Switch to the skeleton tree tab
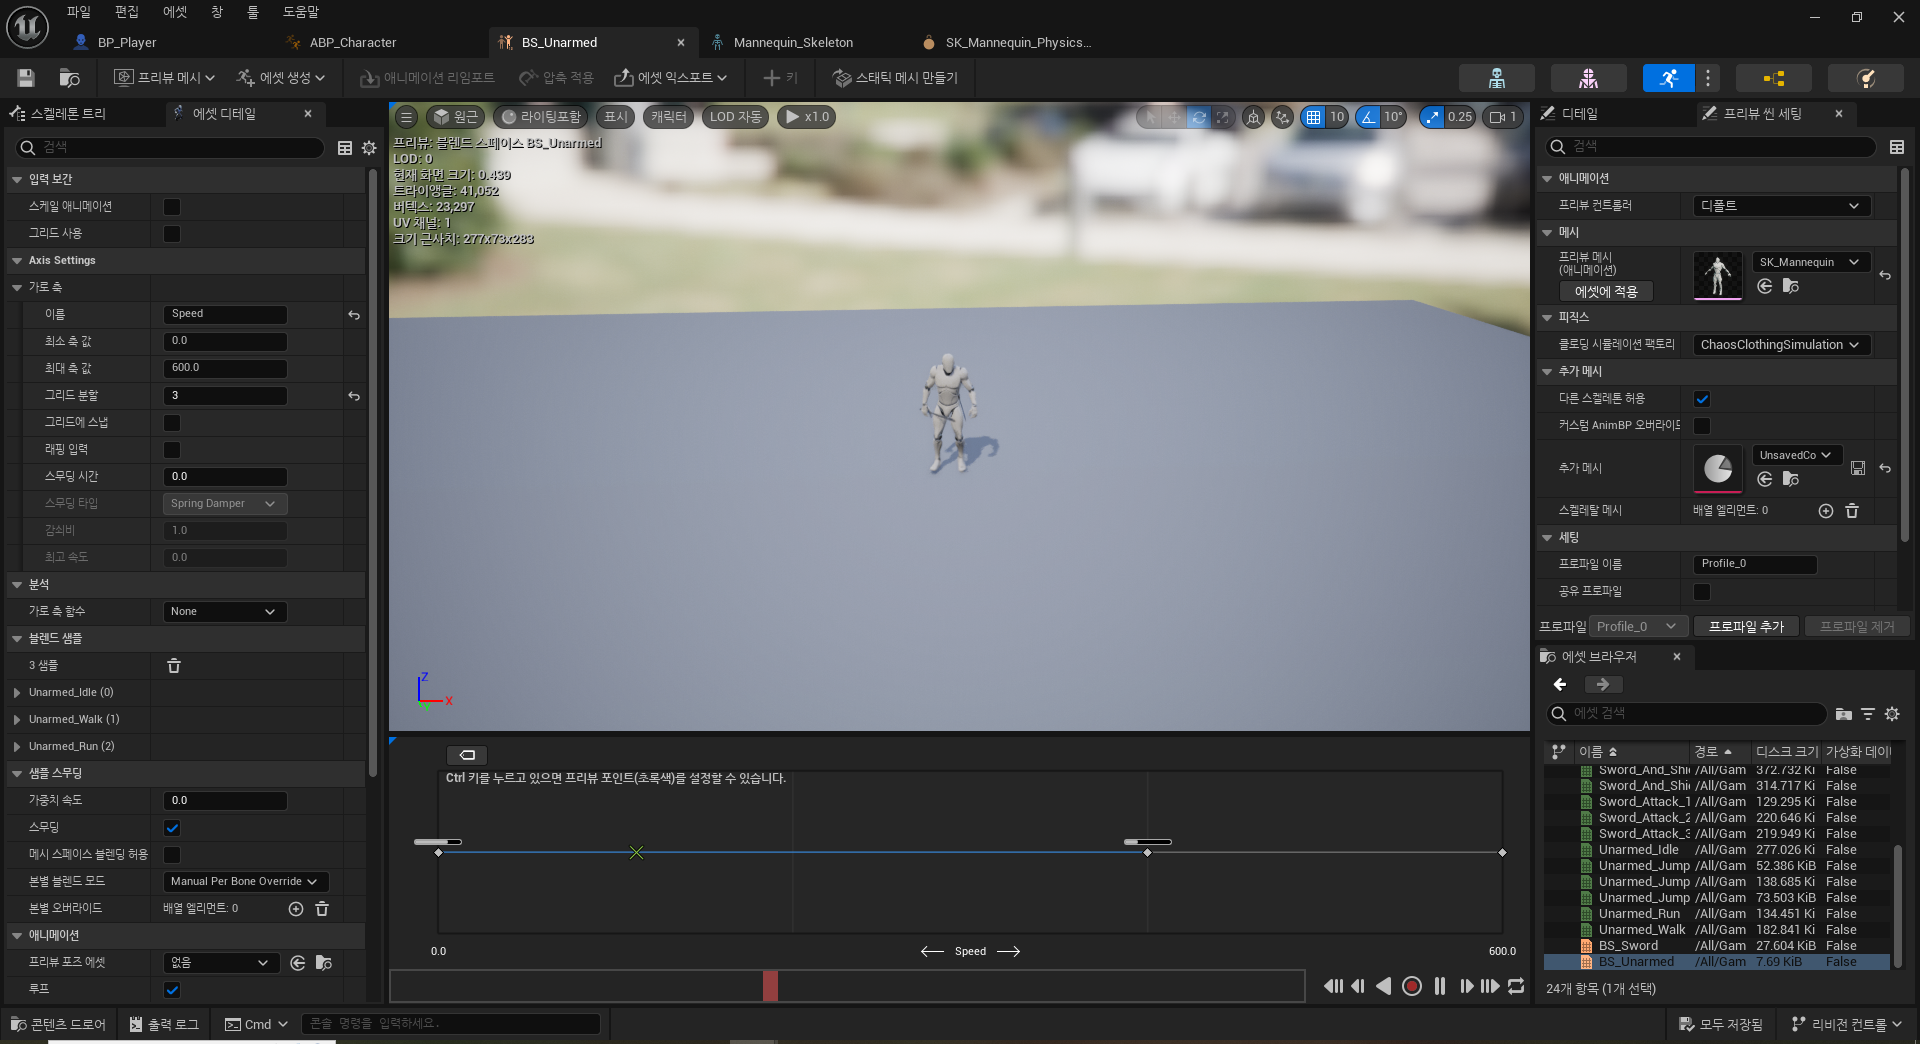The image size is (1920, 1044). (x=68, y=114)
